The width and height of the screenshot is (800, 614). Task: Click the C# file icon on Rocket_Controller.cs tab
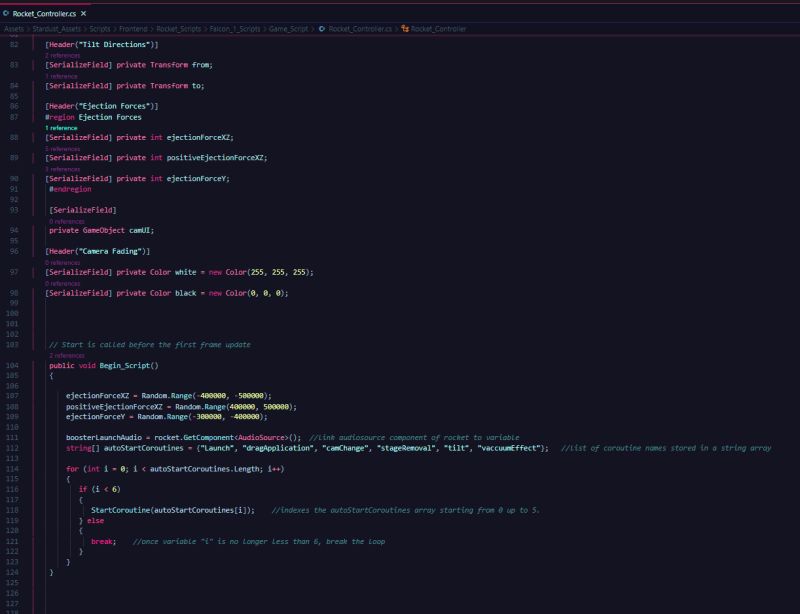[6, 13]
